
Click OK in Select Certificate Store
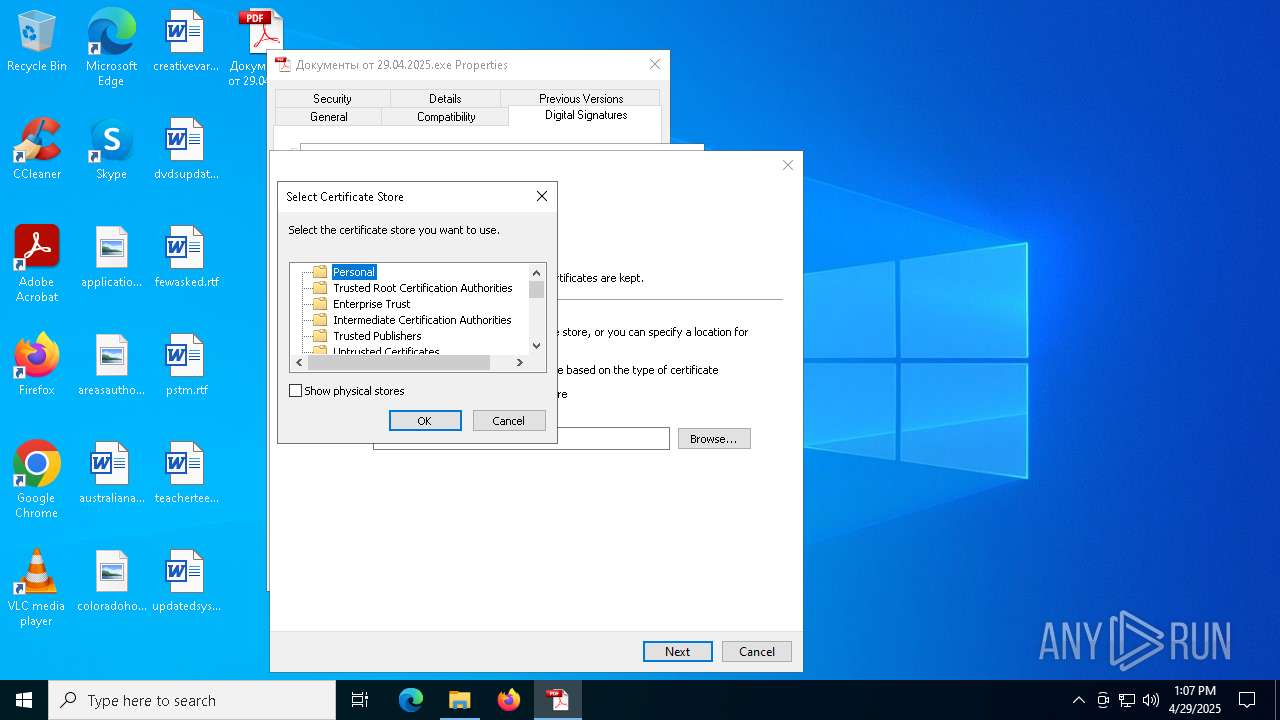pyautogui.click(x=425, y=421)
